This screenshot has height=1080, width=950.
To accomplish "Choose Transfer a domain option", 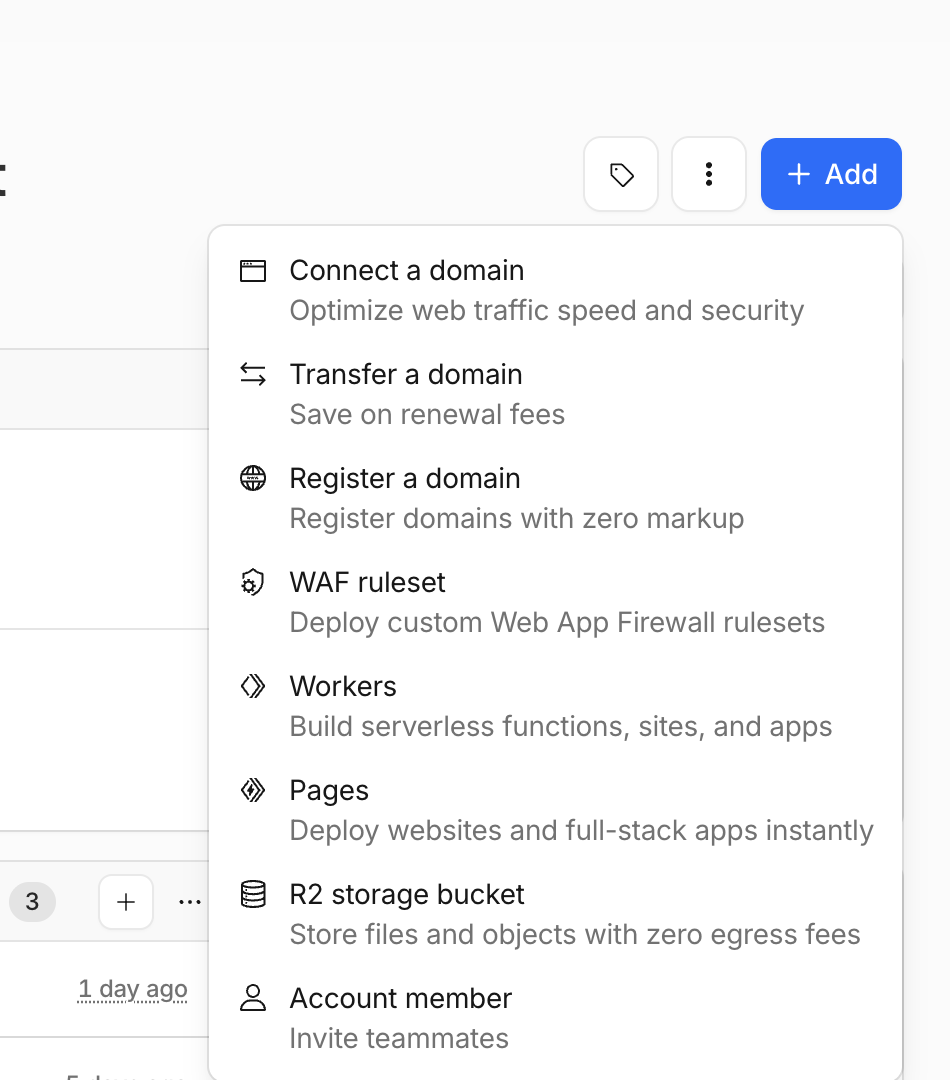I will pyautogui.click(x=555, y=394).
